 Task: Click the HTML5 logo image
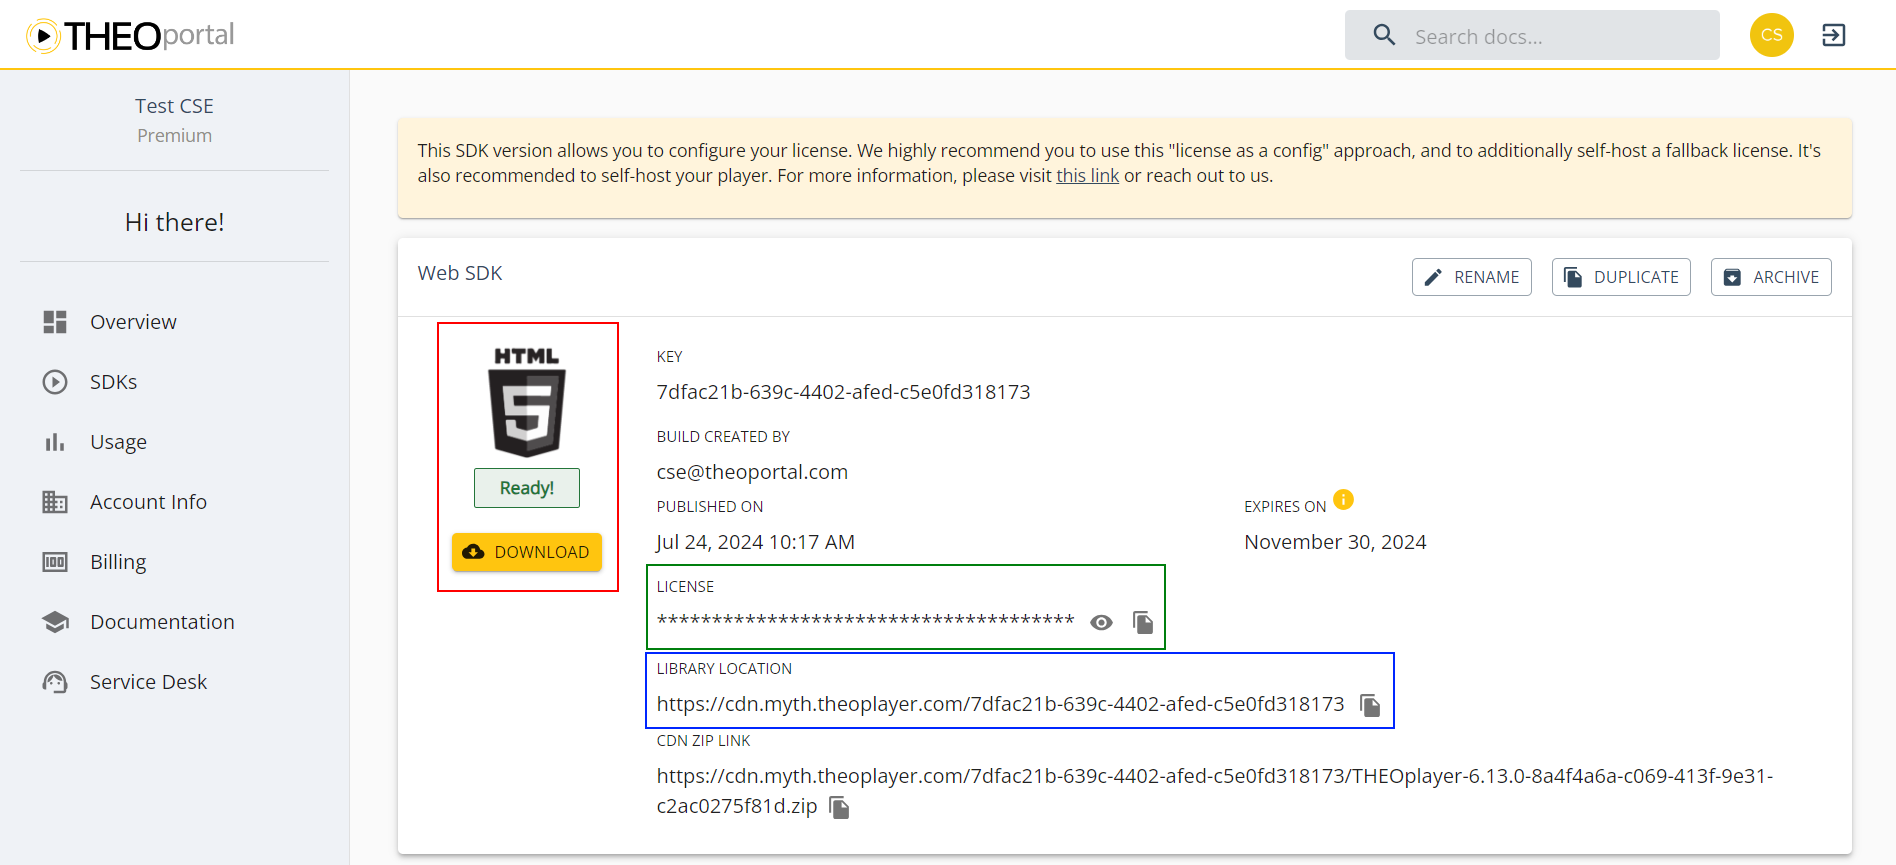pyautogui.click(x=527, y=403)
